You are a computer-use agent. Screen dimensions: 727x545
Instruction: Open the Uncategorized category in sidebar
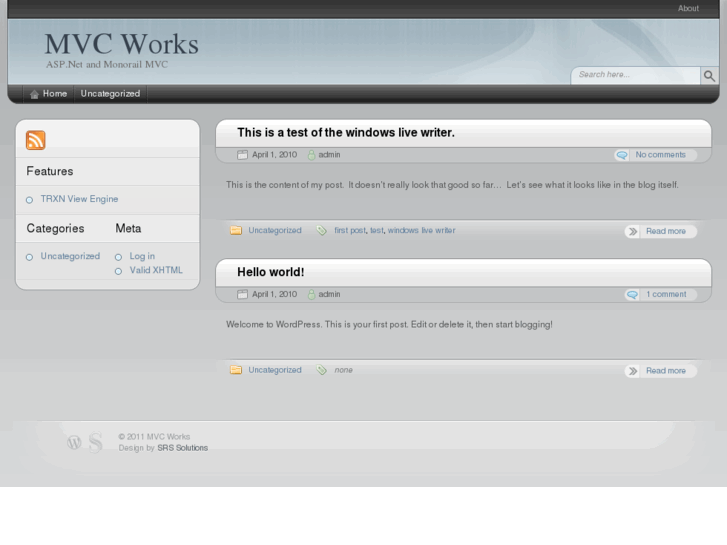point(70,256)
